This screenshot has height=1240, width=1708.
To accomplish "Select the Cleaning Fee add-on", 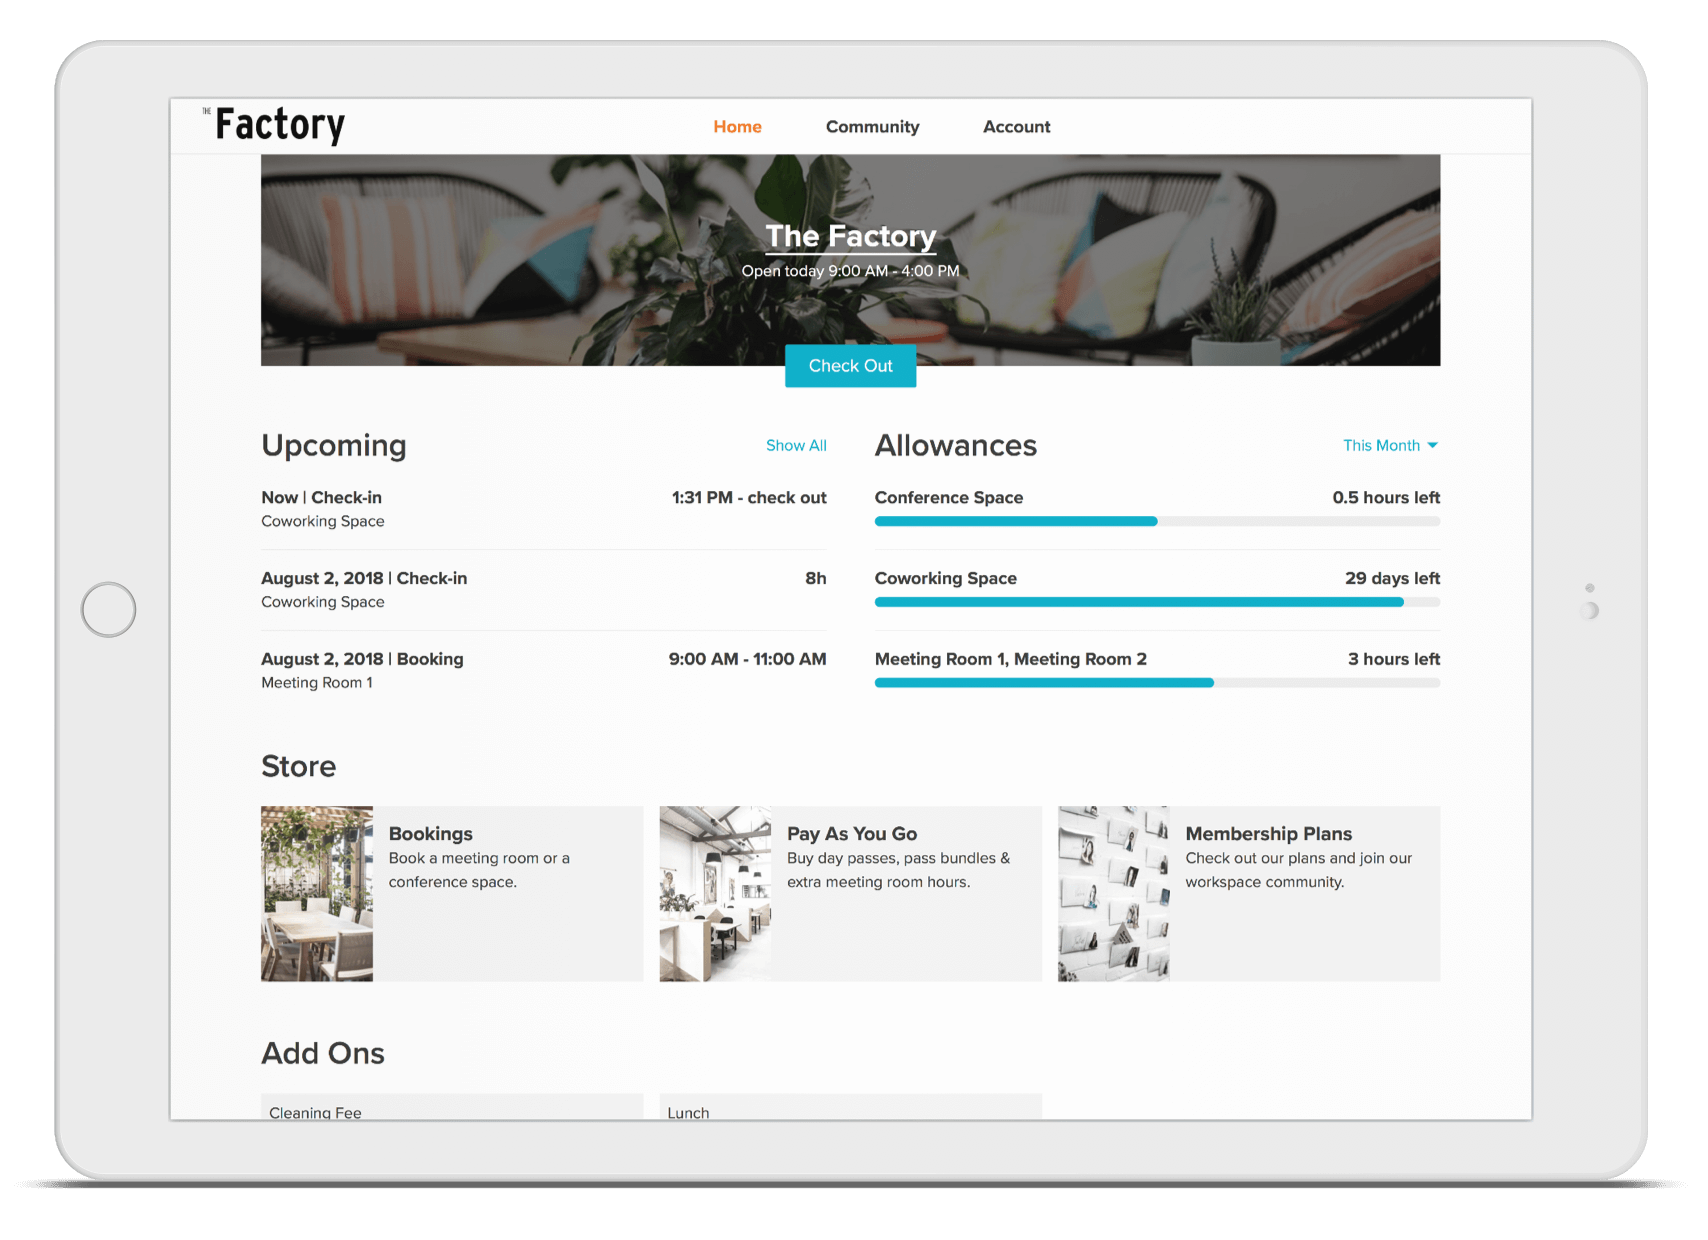I will (x=451, y=1108).
